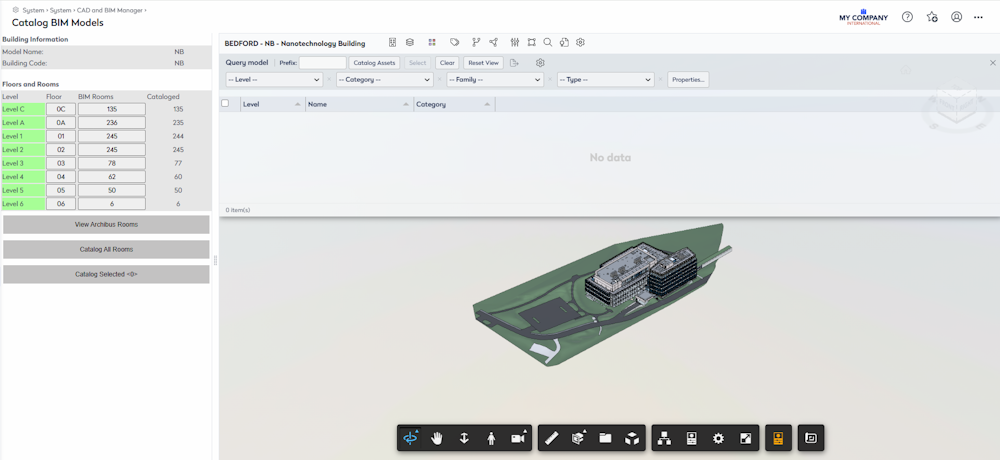The image size is (1000, 460).
Task: Click the CAD and BIM Manager breadcrumb
Action: pos(110,10)
